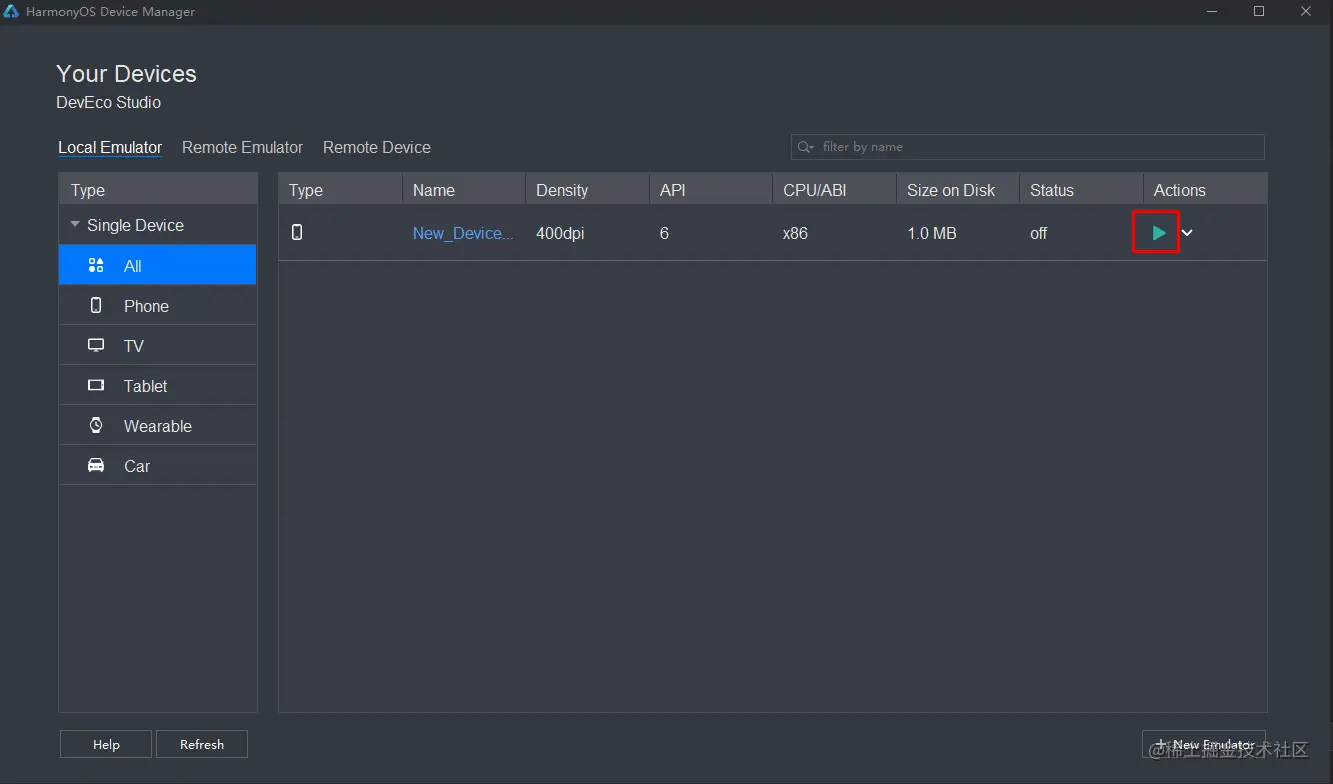Screen dimensions: 1333x784
Task: Sort by the Density column header
Action: (587, 190)
